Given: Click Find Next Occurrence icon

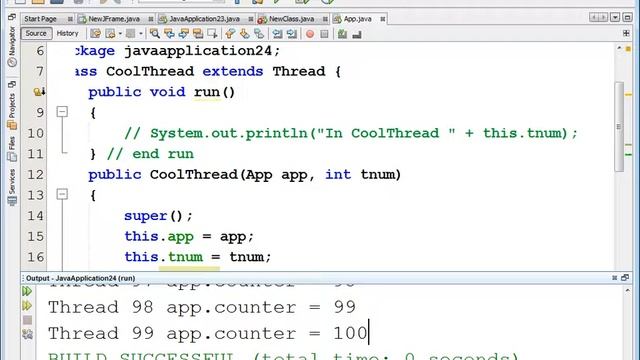Looking at the screenshot, I should pyautogui.click(x=183, y=33).
